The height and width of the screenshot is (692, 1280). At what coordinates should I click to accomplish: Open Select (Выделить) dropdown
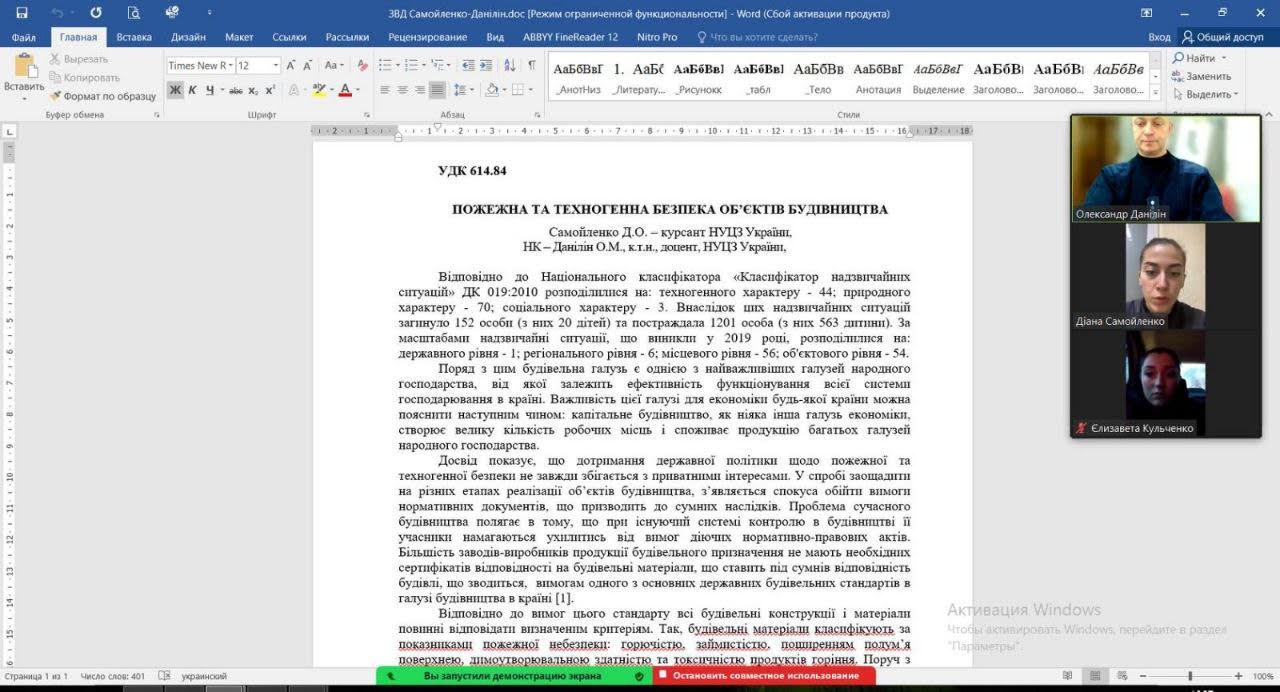(1205, 94)
